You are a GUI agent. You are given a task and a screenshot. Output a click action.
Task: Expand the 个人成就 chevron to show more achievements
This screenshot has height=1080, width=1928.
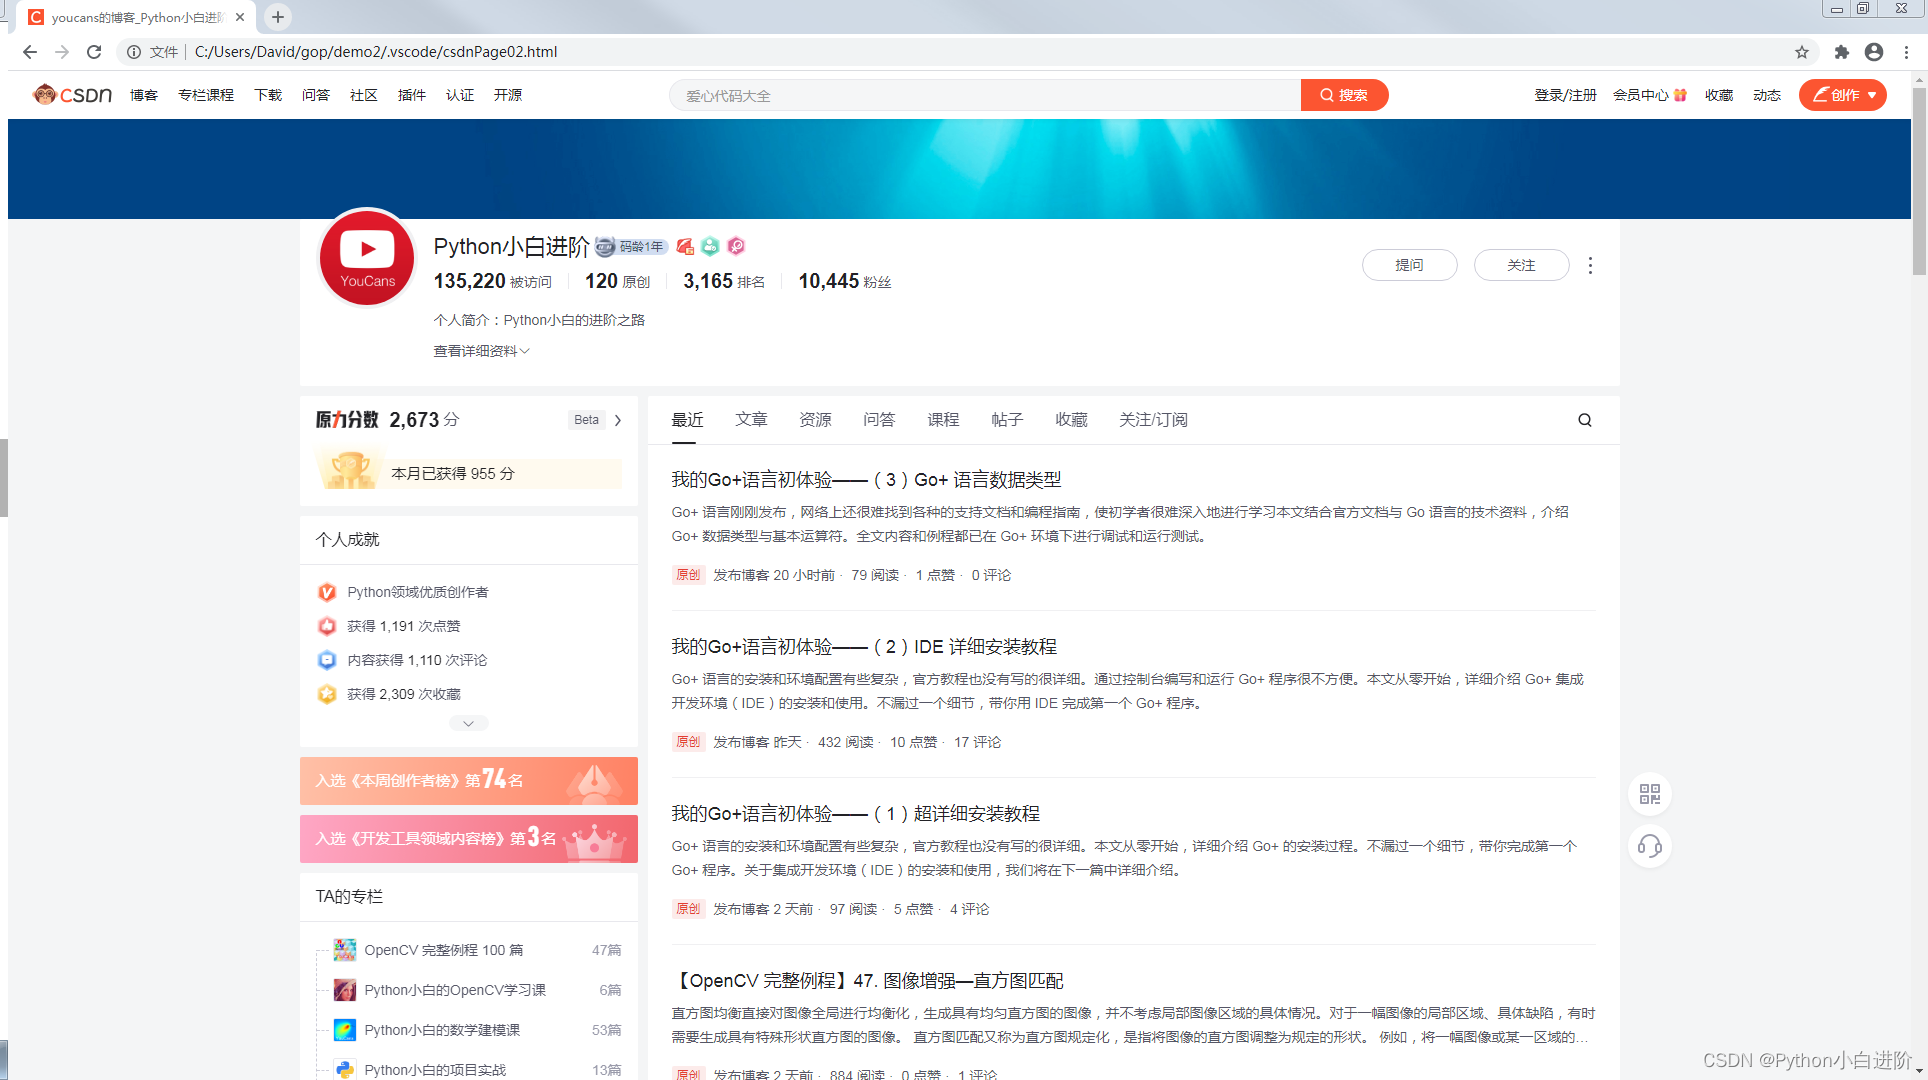(467, 723)
